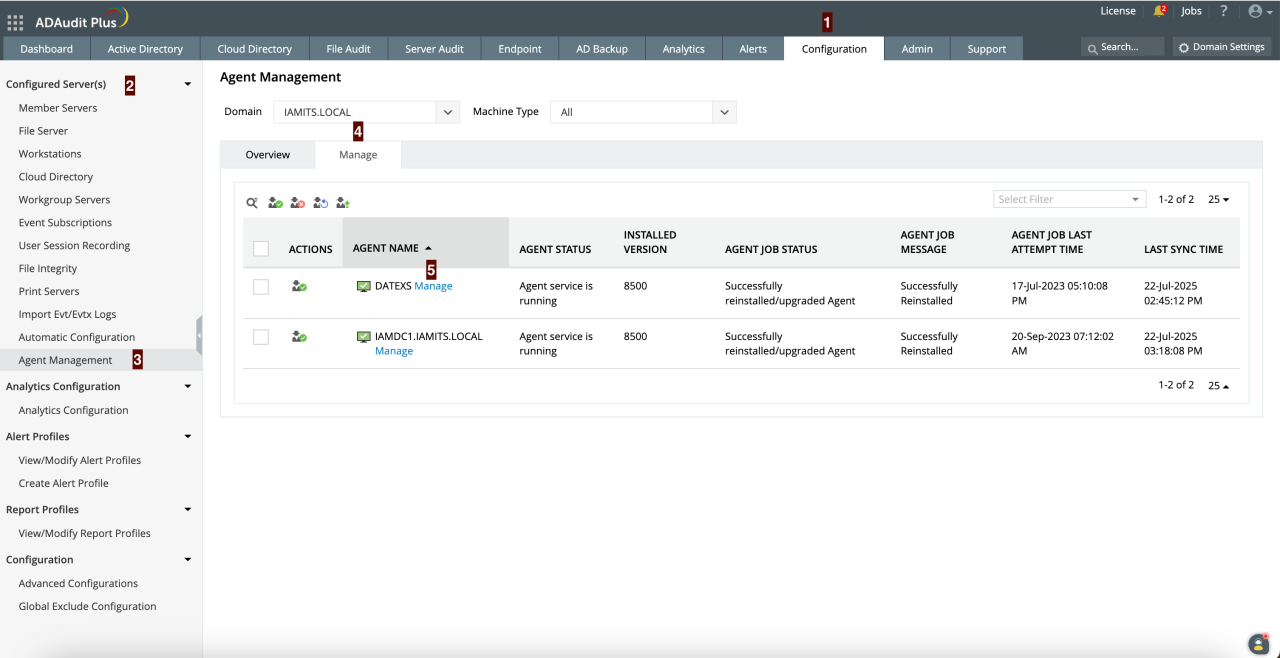This screenshot has width=1280, height=658.
Task: Click the Help question mark icon
Action: [x=1222, y=11]
